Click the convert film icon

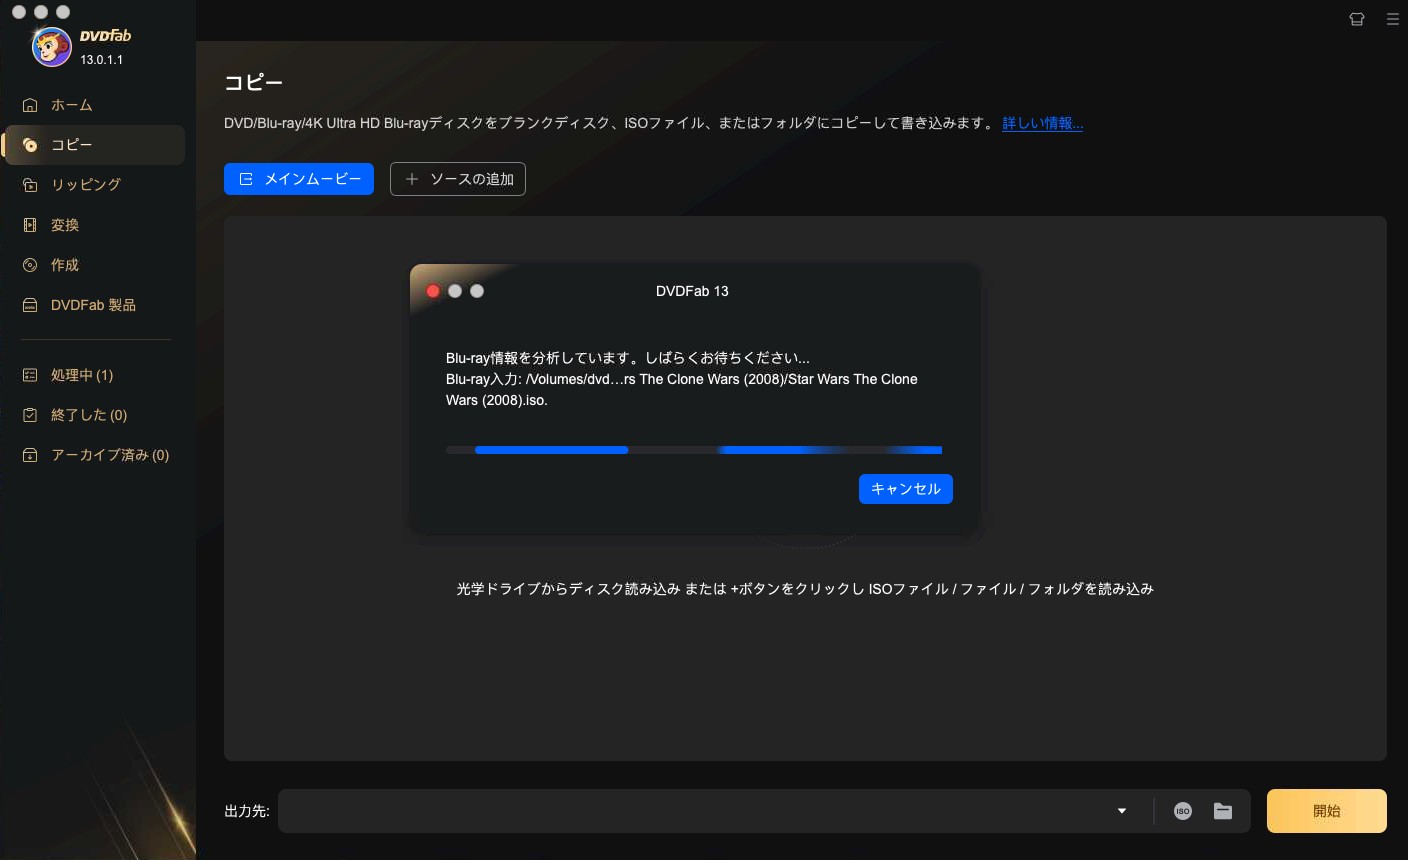(x=30, y=225)
